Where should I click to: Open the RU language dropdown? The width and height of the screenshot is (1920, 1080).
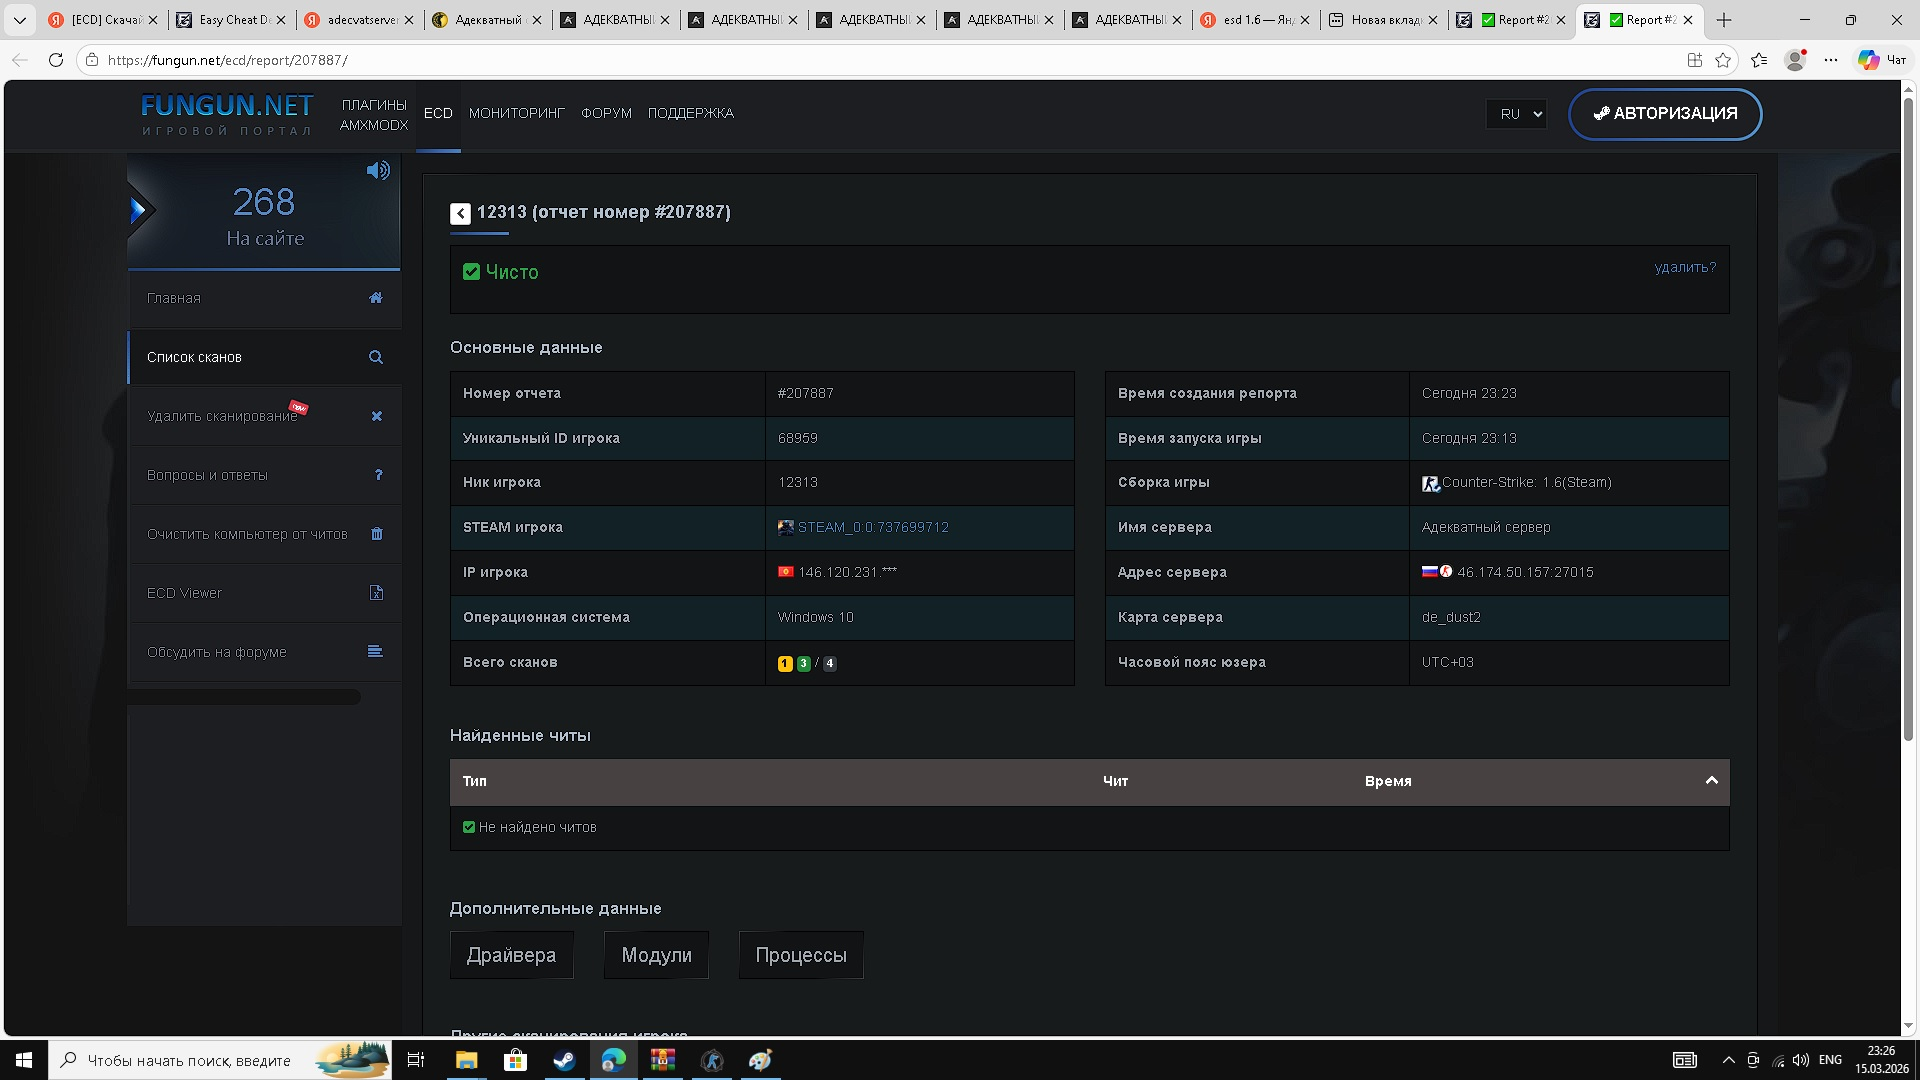[x=1516, y=114]
